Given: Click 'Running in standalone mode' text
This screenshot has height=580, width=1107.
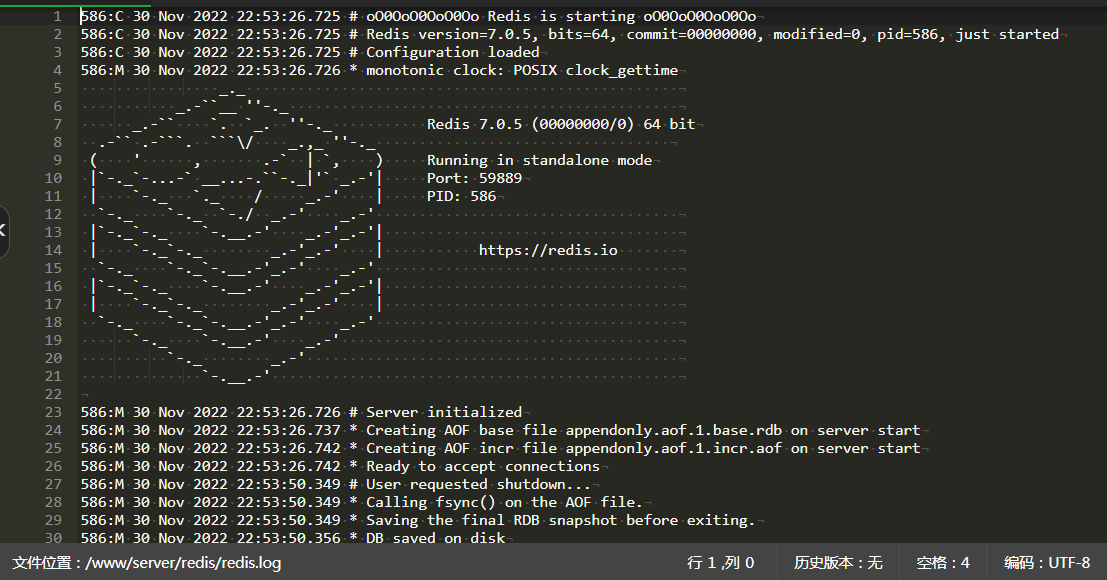Looking at the screenshot, I should pyautogui.click(x=539, y=160).
